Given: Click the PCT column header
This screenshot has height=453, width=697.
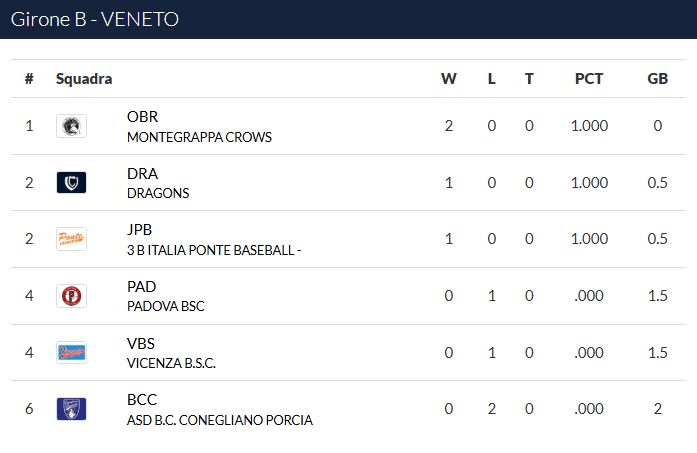Looking at the screenshot, I should 589,79.
